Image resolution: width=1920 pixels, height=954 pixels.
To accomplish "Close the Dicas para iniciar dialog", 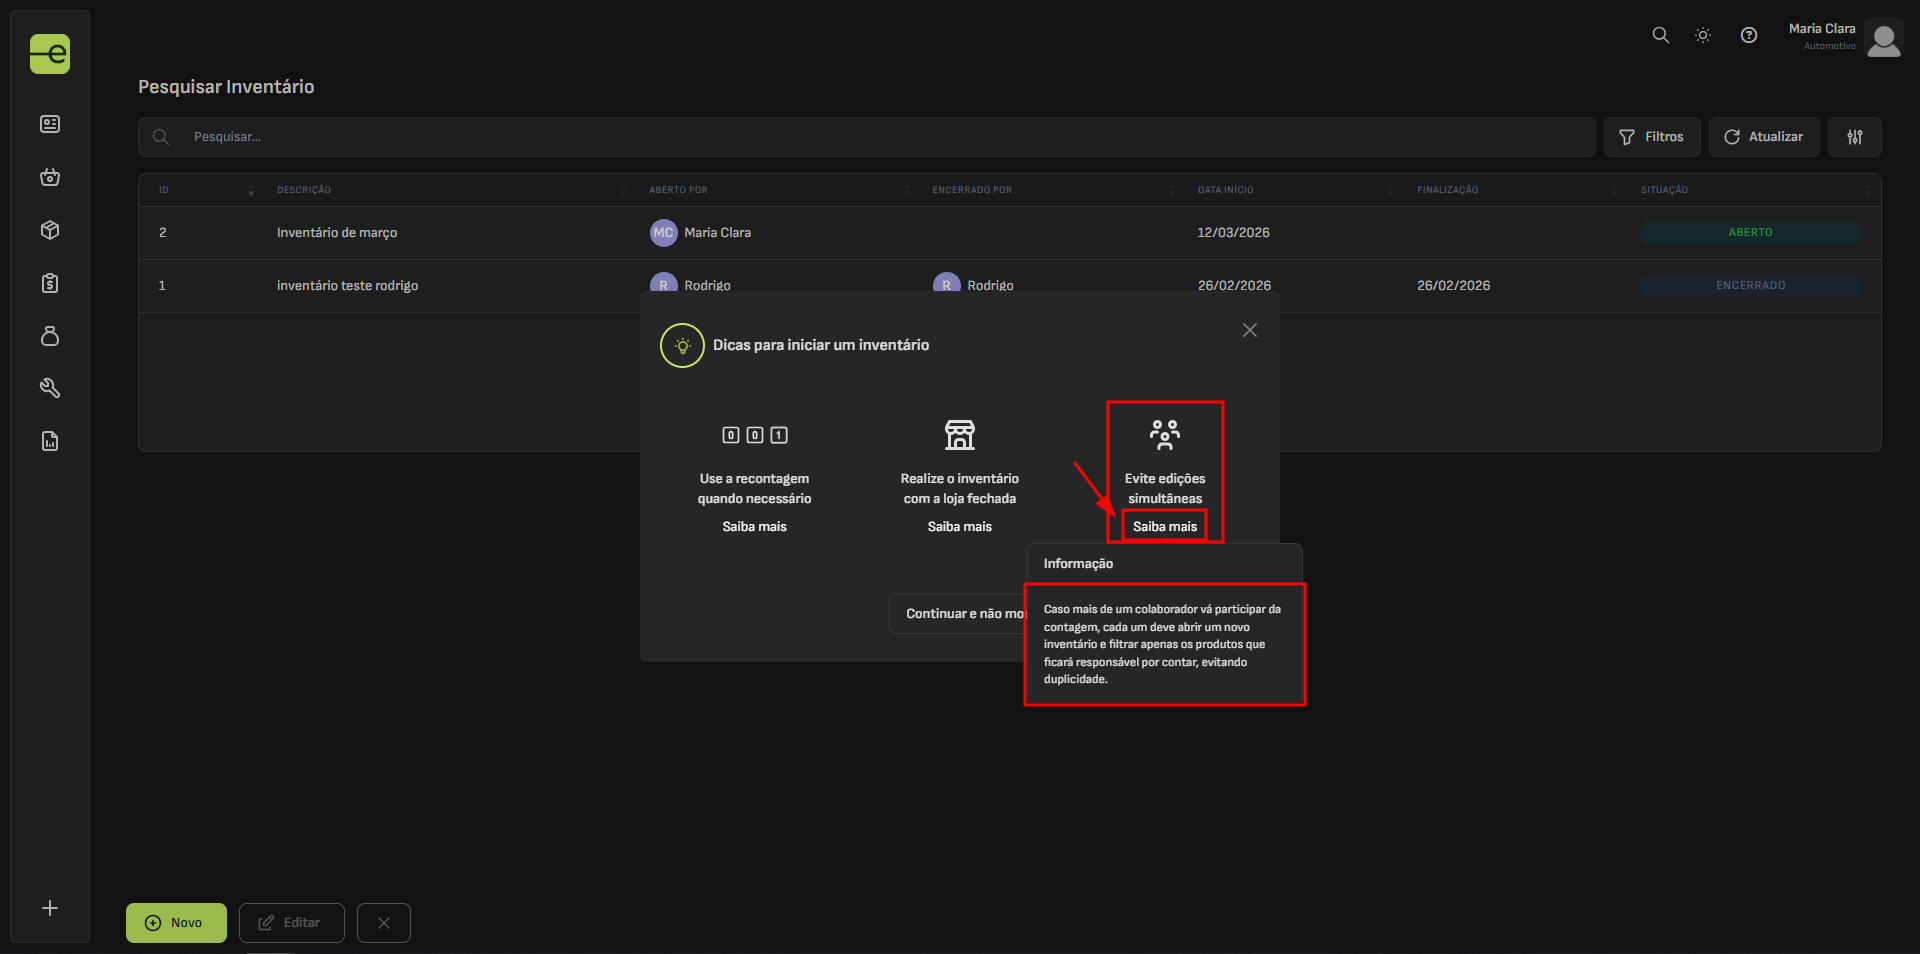I will click(1249, 330).
